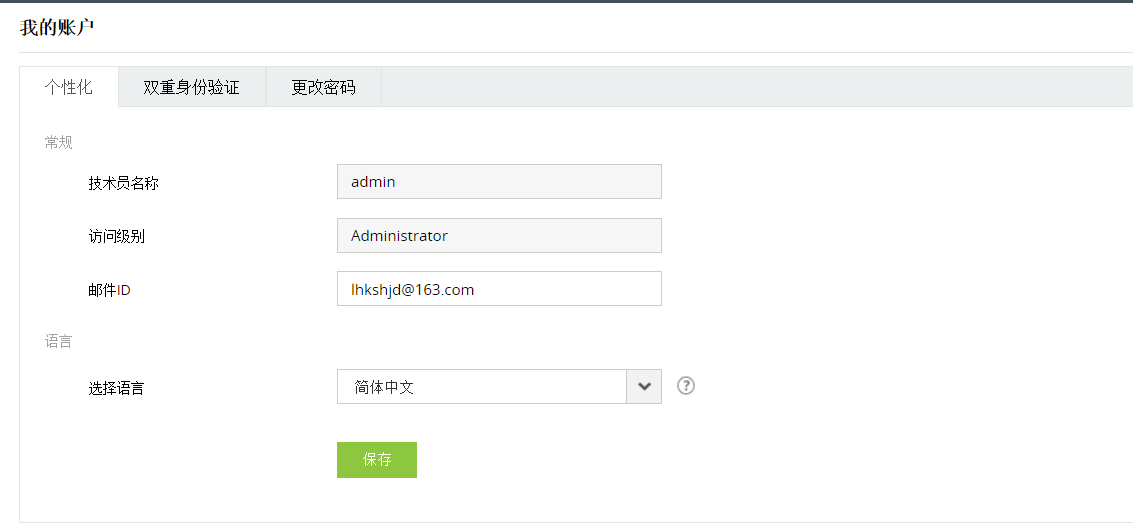Click the technician name field showing admin
Image resolution: width=1133 pixels, height=525 pixels.
[x=499, y=182]
